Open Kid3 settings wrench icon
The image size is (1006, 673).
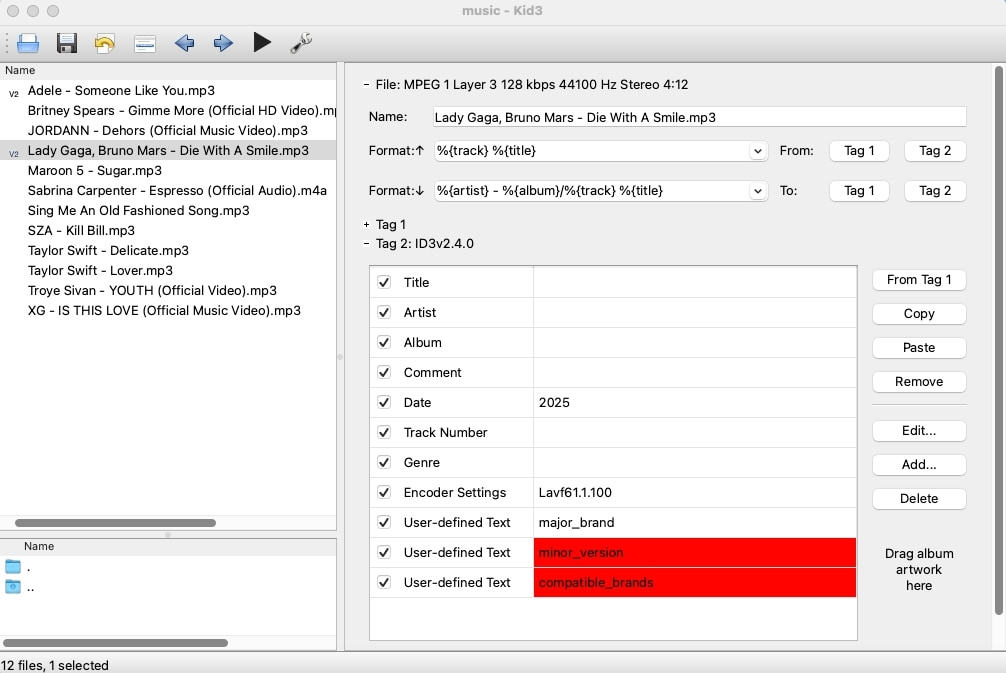tap(301, 43)
